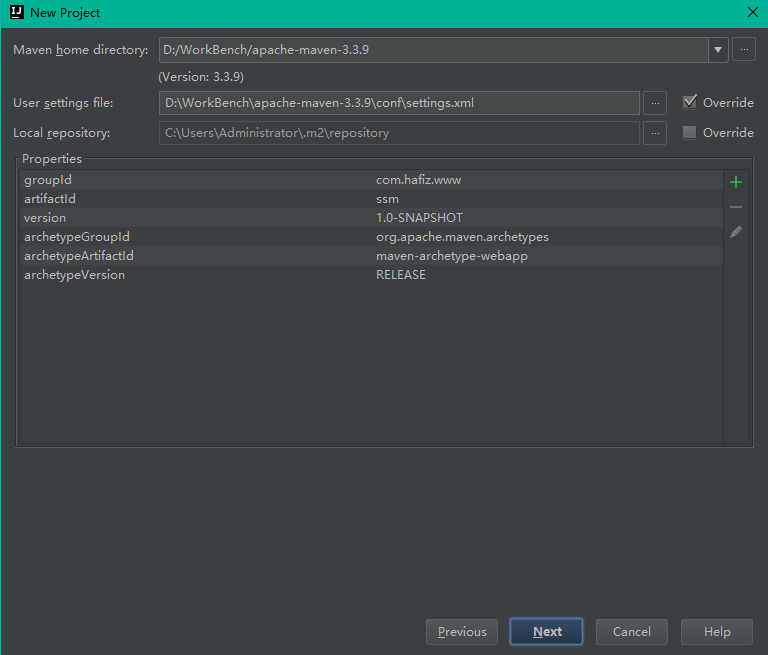Uncheck Override for user settings file
The width and height of the screenshot is (768, 655).
coord(690,102)
